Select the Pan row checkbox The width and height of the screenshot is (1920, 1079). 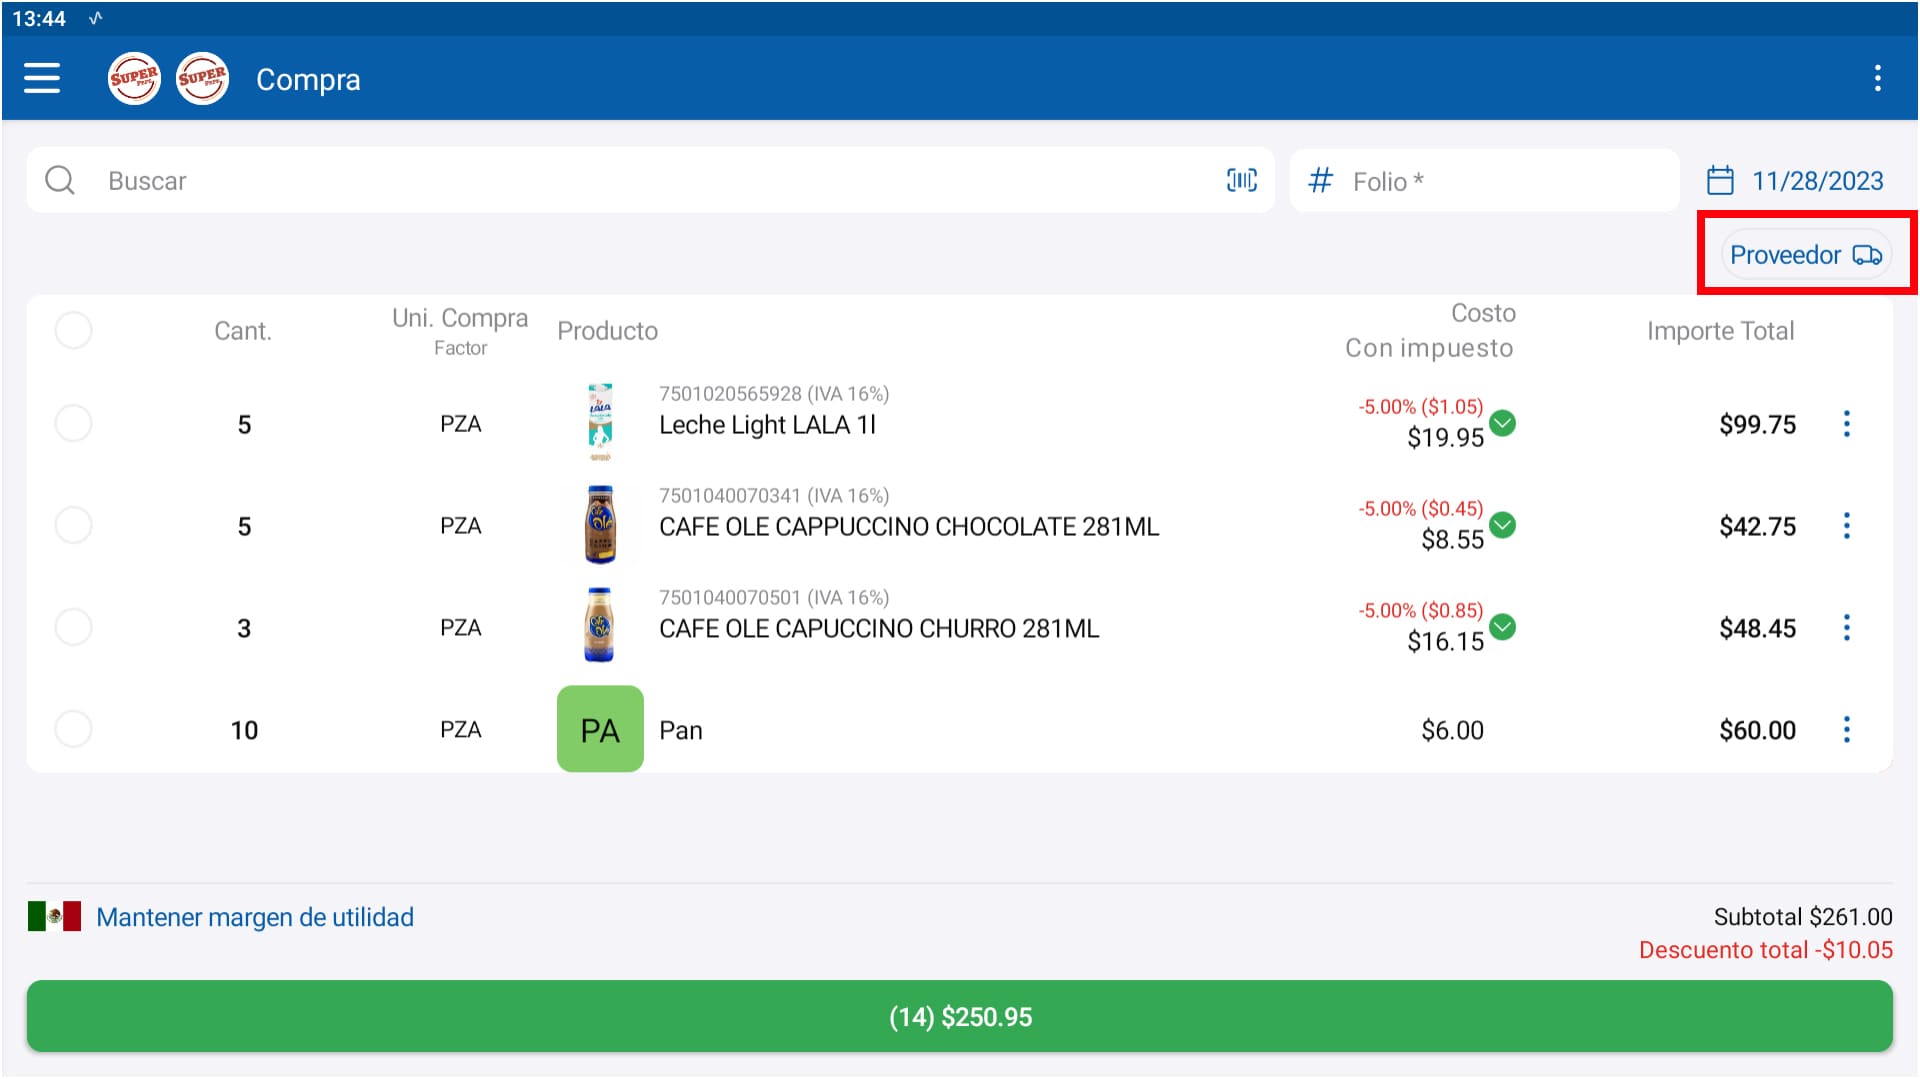pyautogui.click(x=73, y=729)
